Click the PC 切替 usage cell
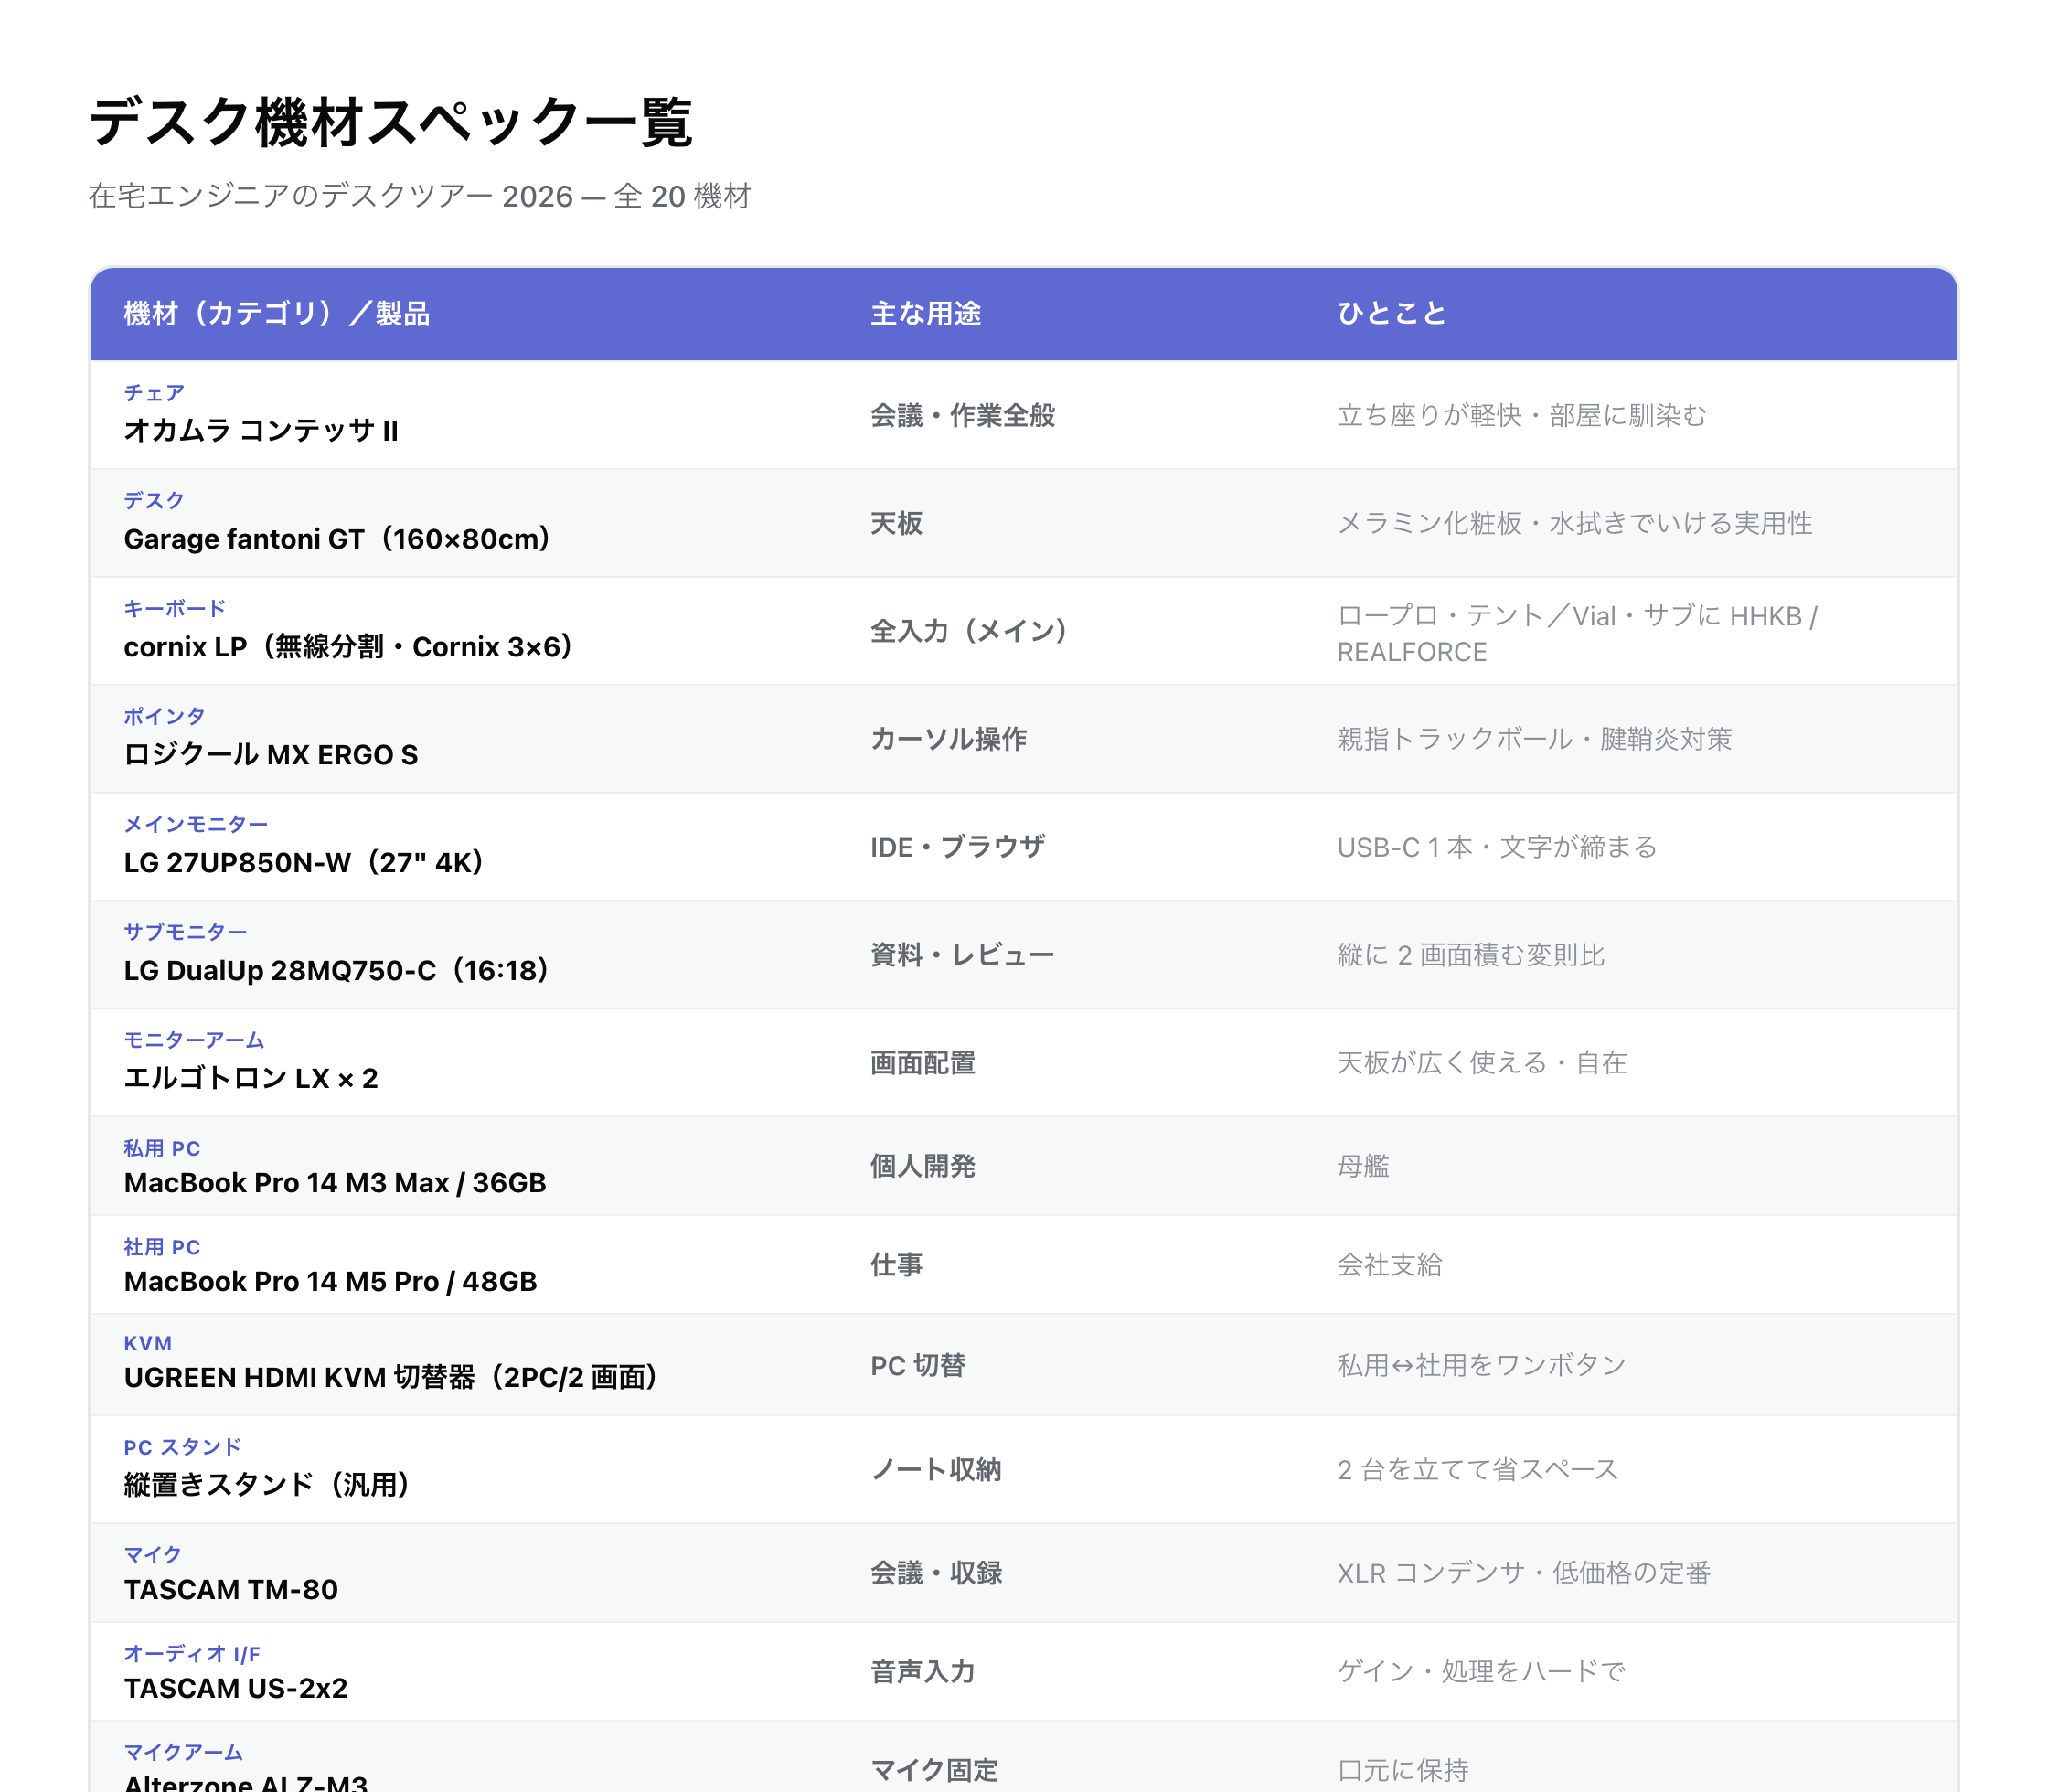The width and height of the screenshot is (2048, 1792). [x=917, y=1365]
